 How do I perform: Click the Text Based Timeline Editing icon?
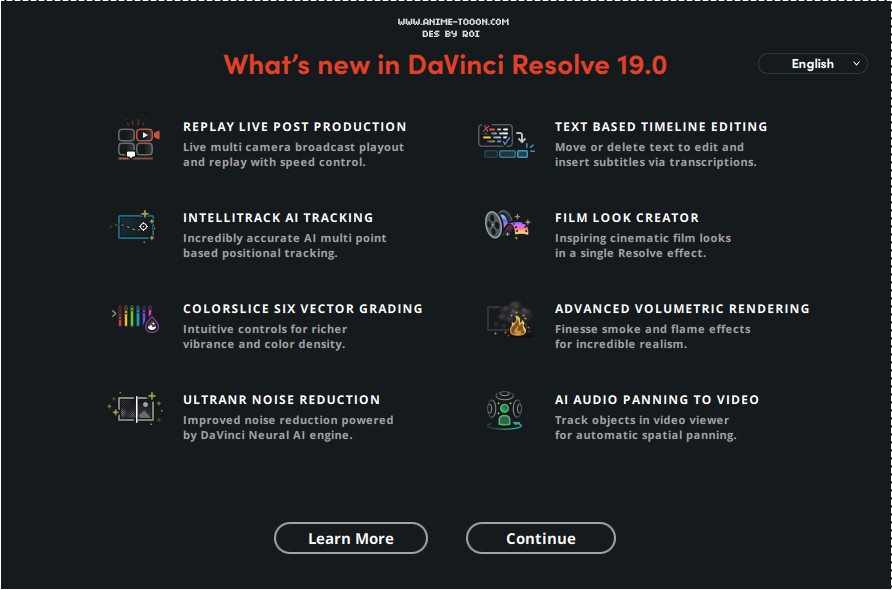coord(506,141)
